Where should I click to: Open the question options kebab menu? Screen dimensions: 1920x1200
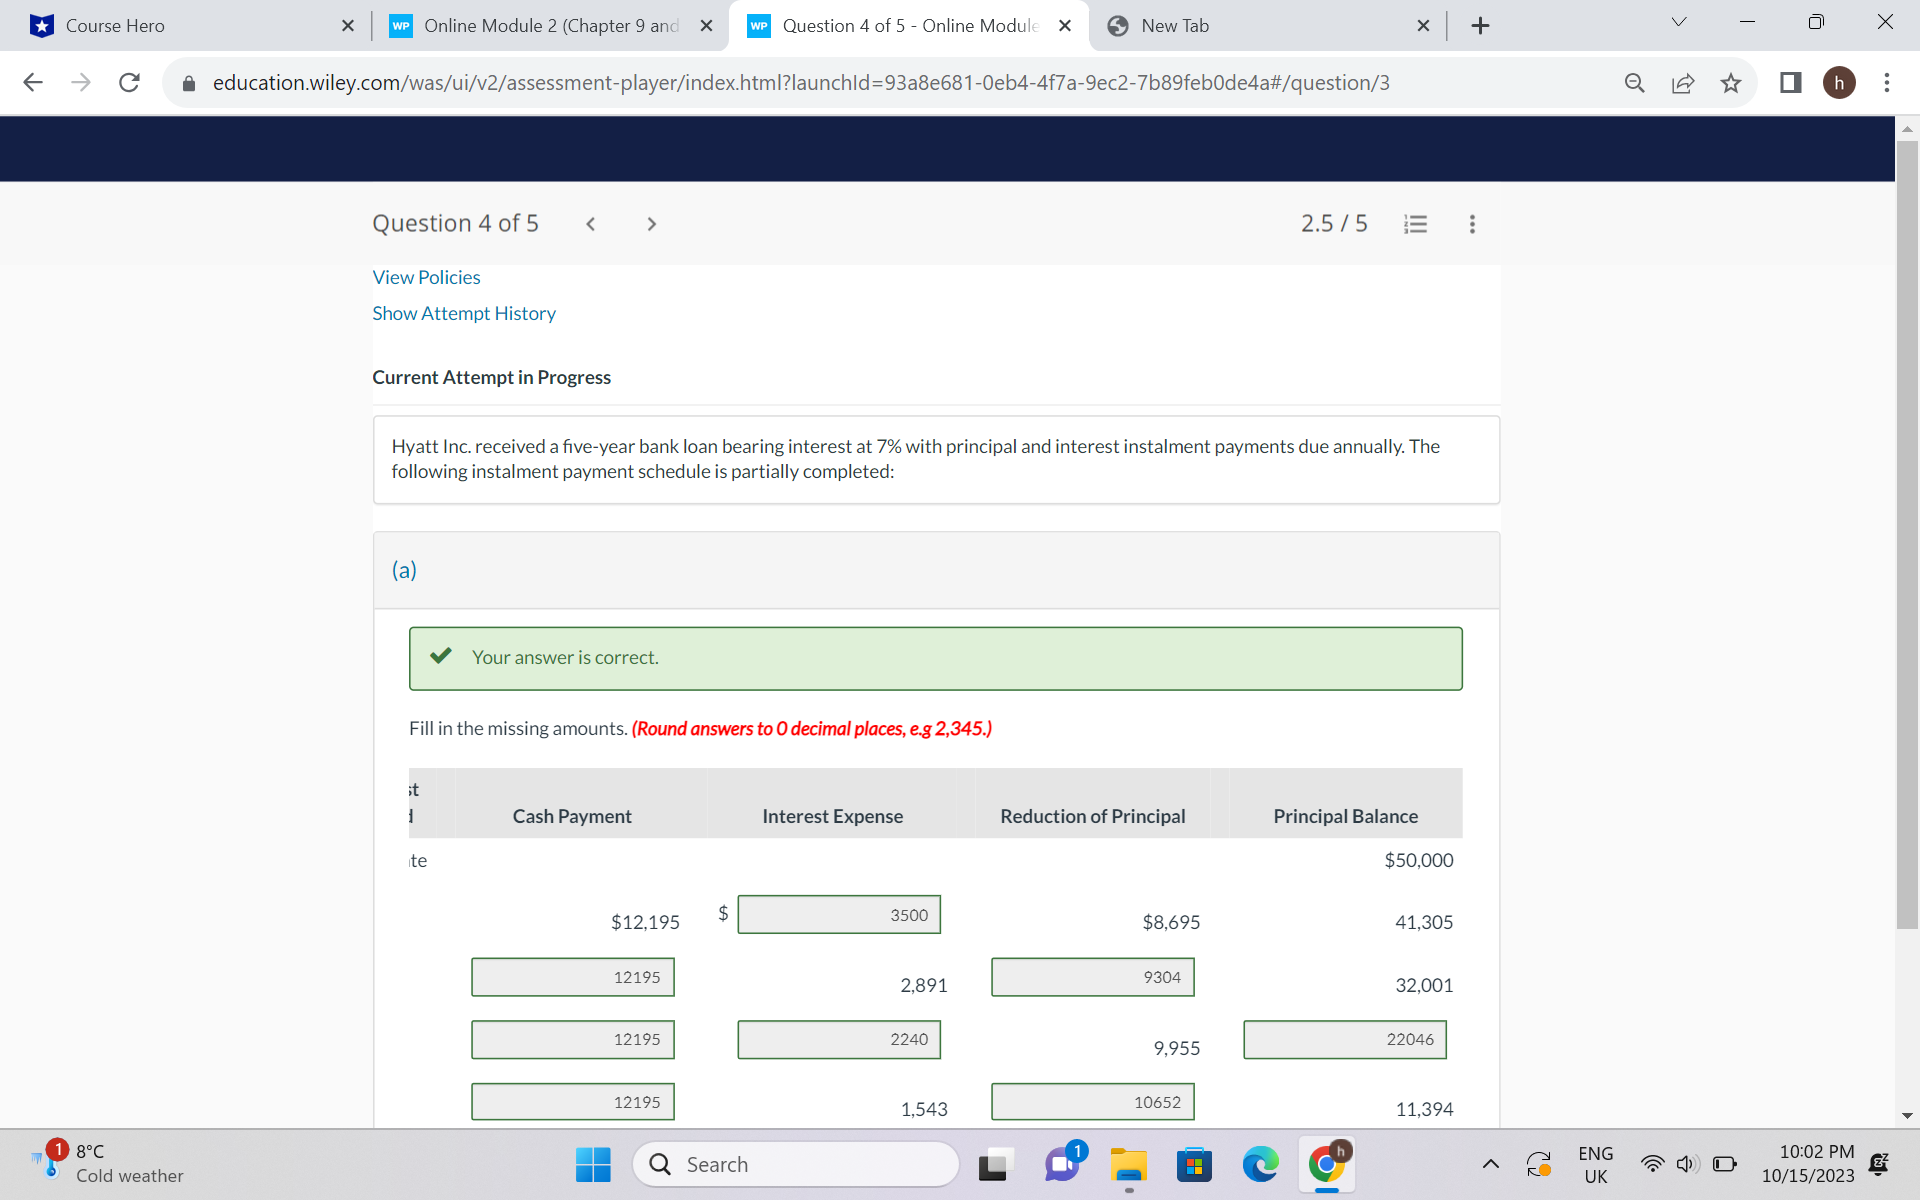pyautogui.click(x=1472, y=224)
